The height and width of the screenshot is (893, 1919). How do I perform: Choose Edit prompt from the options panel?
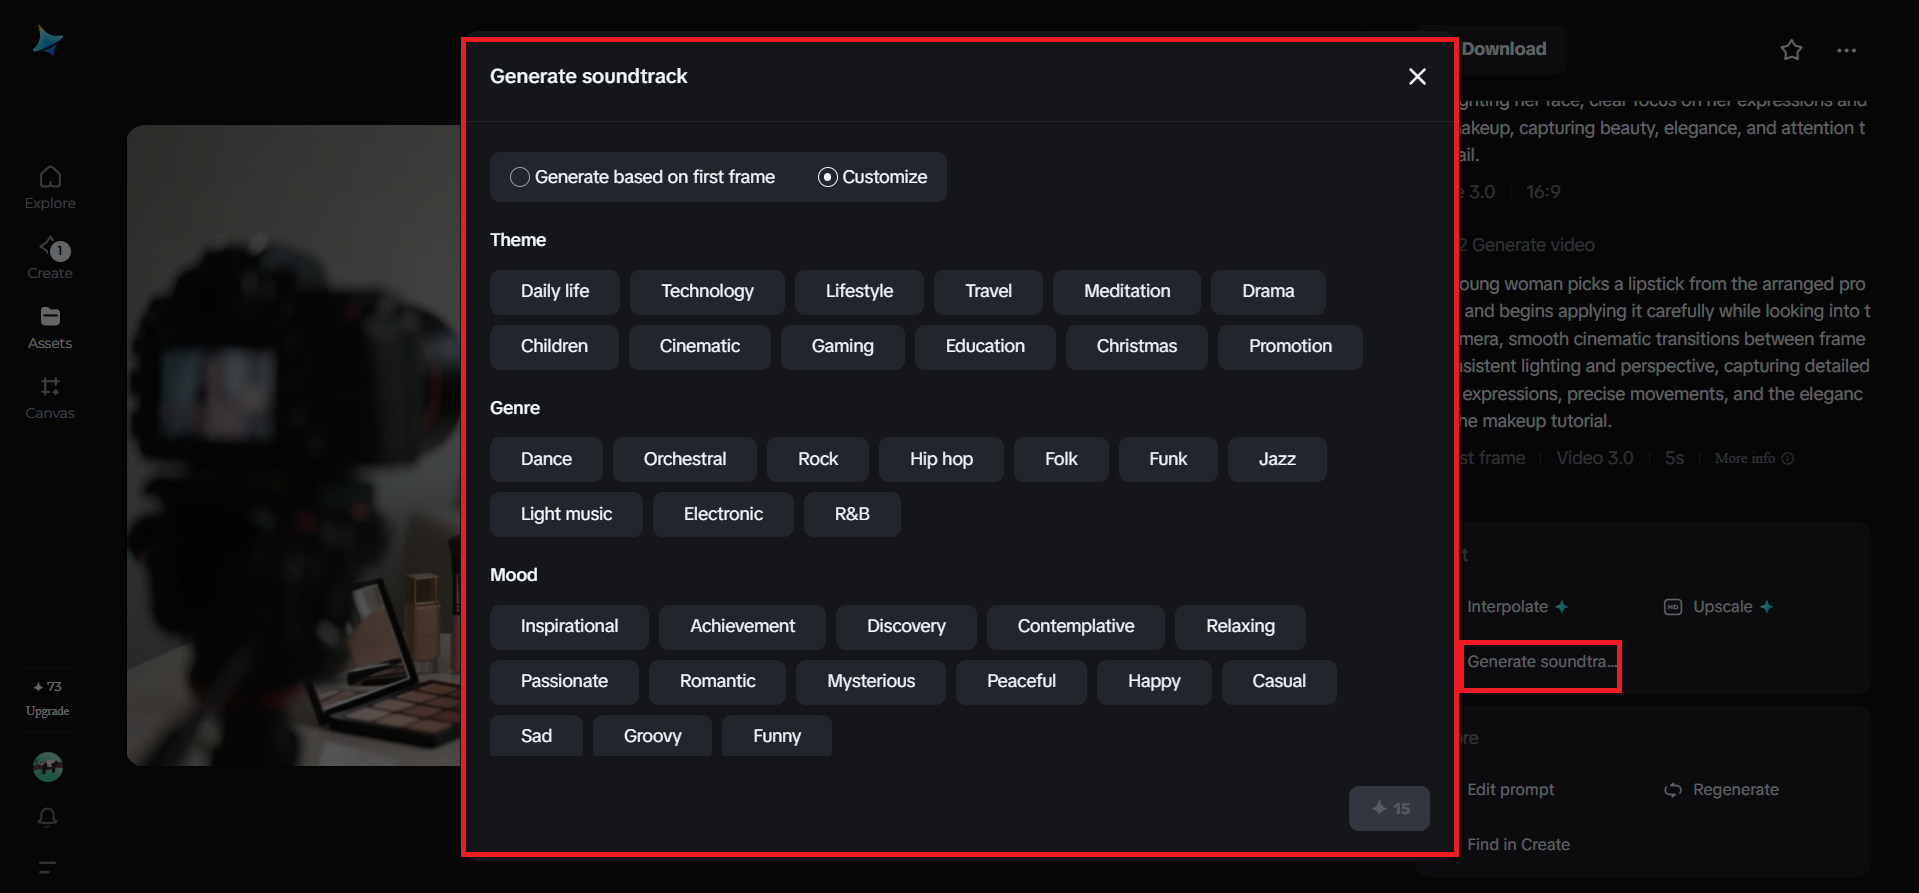click(1510, 789)
